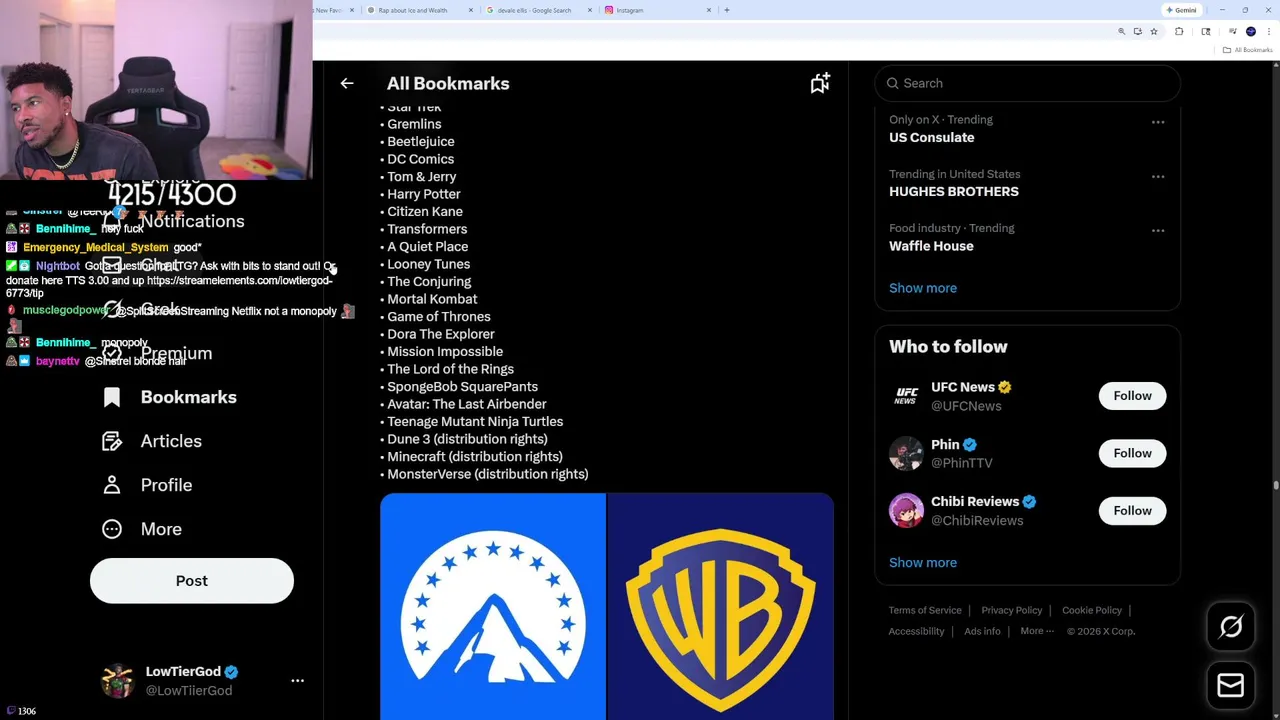
Task: Open options for HUGHES BROTHERS trend
Action: (x=1158, y=176)
